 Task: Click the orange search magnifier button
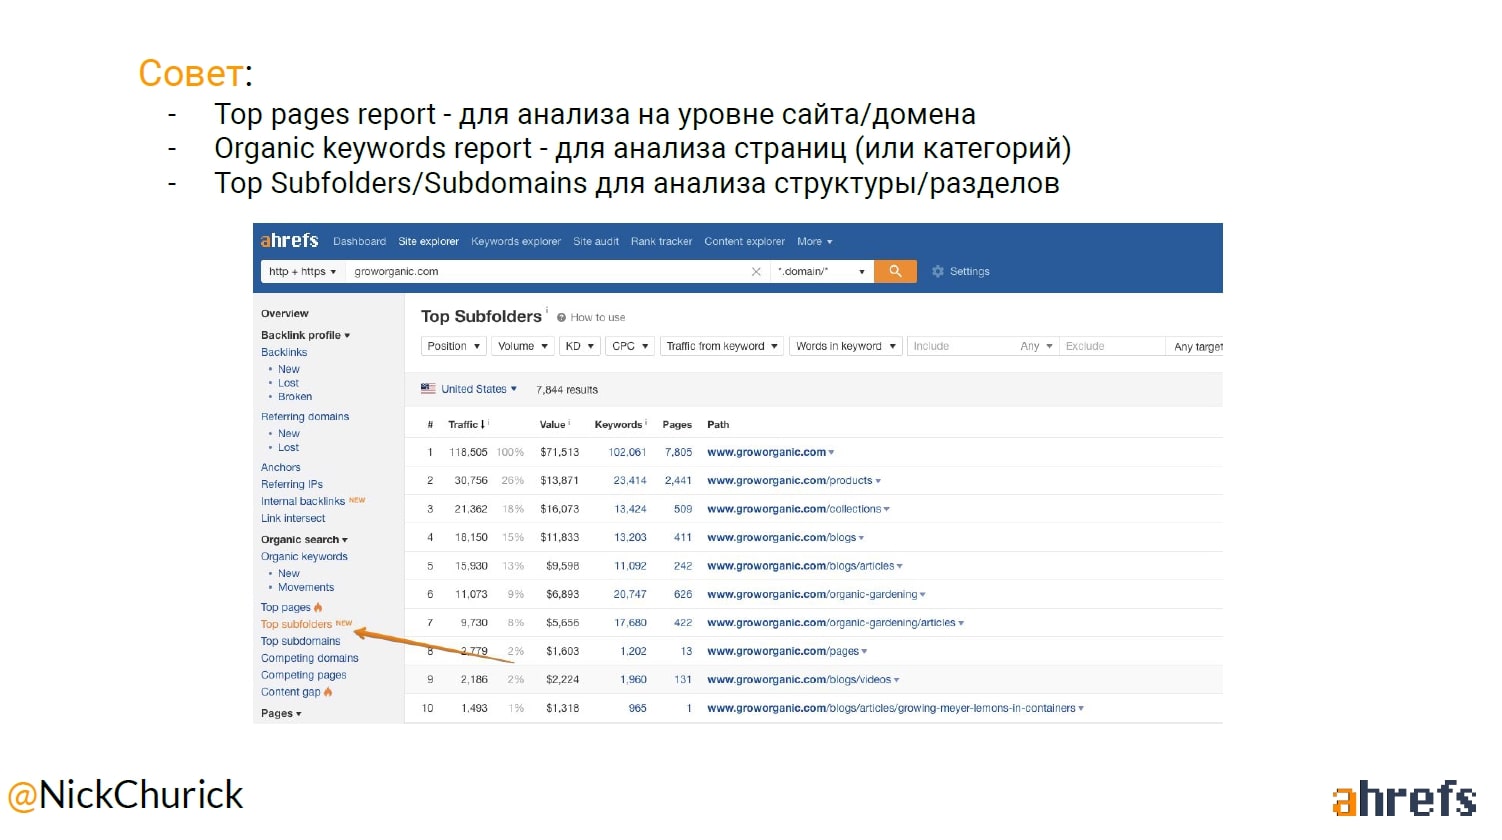895,271
